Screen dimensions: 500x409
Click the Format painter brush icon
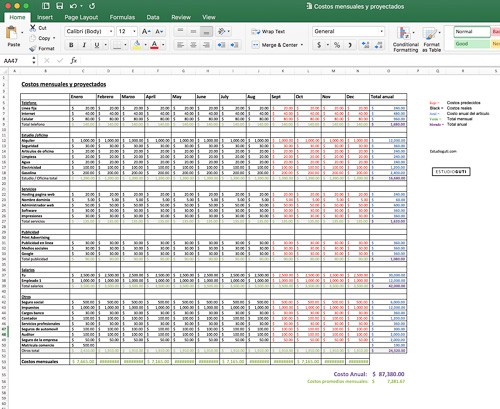[x=33, y=49]
